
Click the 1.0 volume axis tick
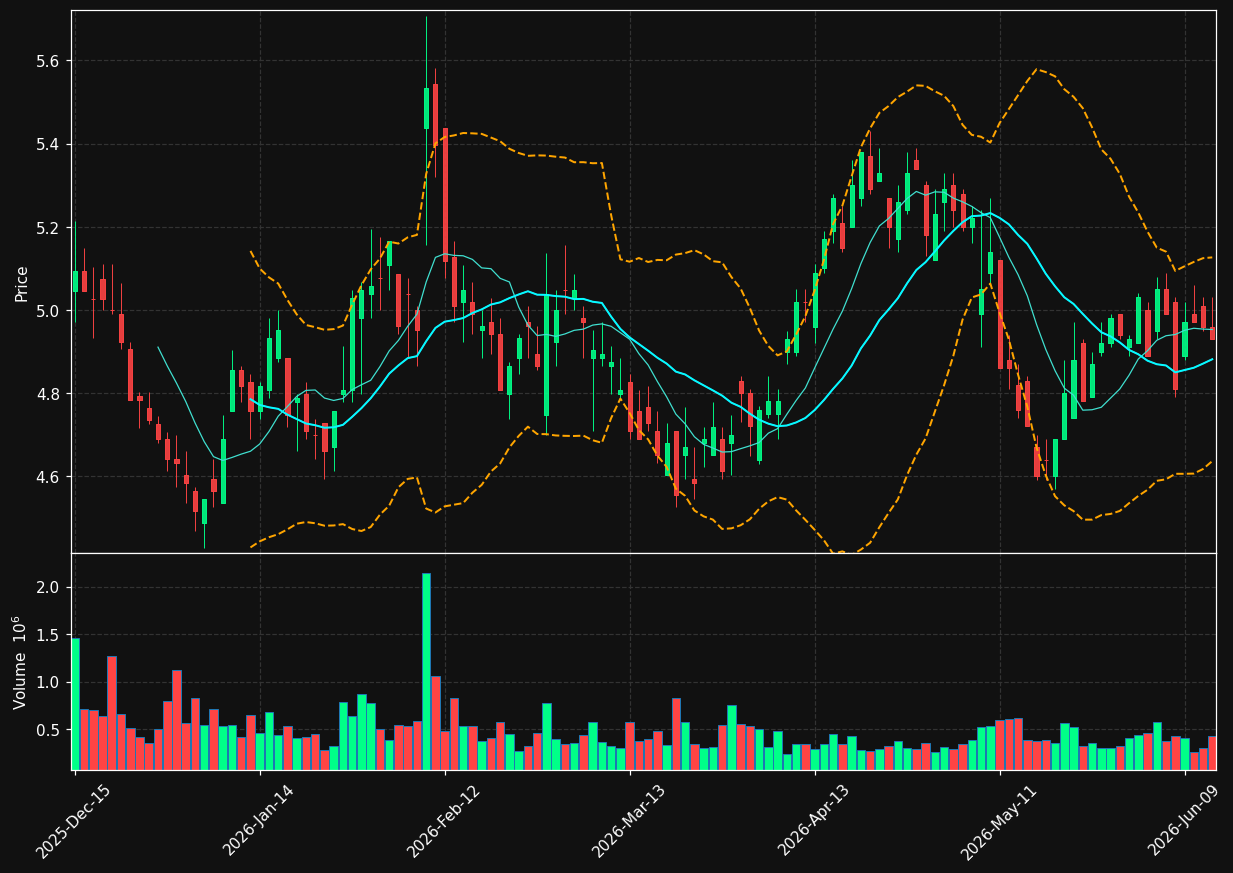click(x=49, y=683)
